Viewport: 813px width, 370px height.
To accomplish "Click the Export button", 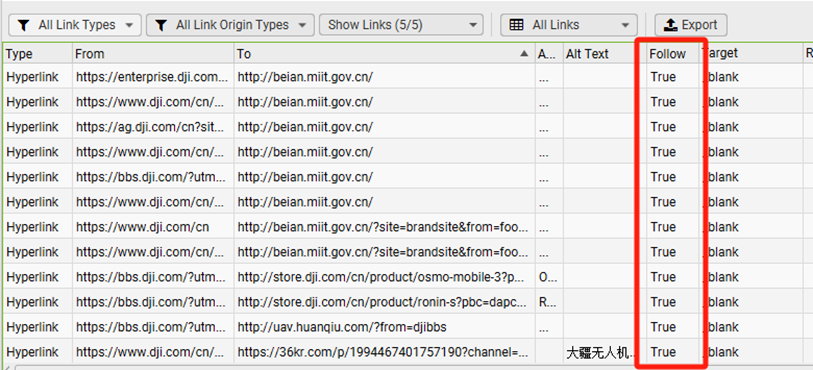I will [691, 25].
